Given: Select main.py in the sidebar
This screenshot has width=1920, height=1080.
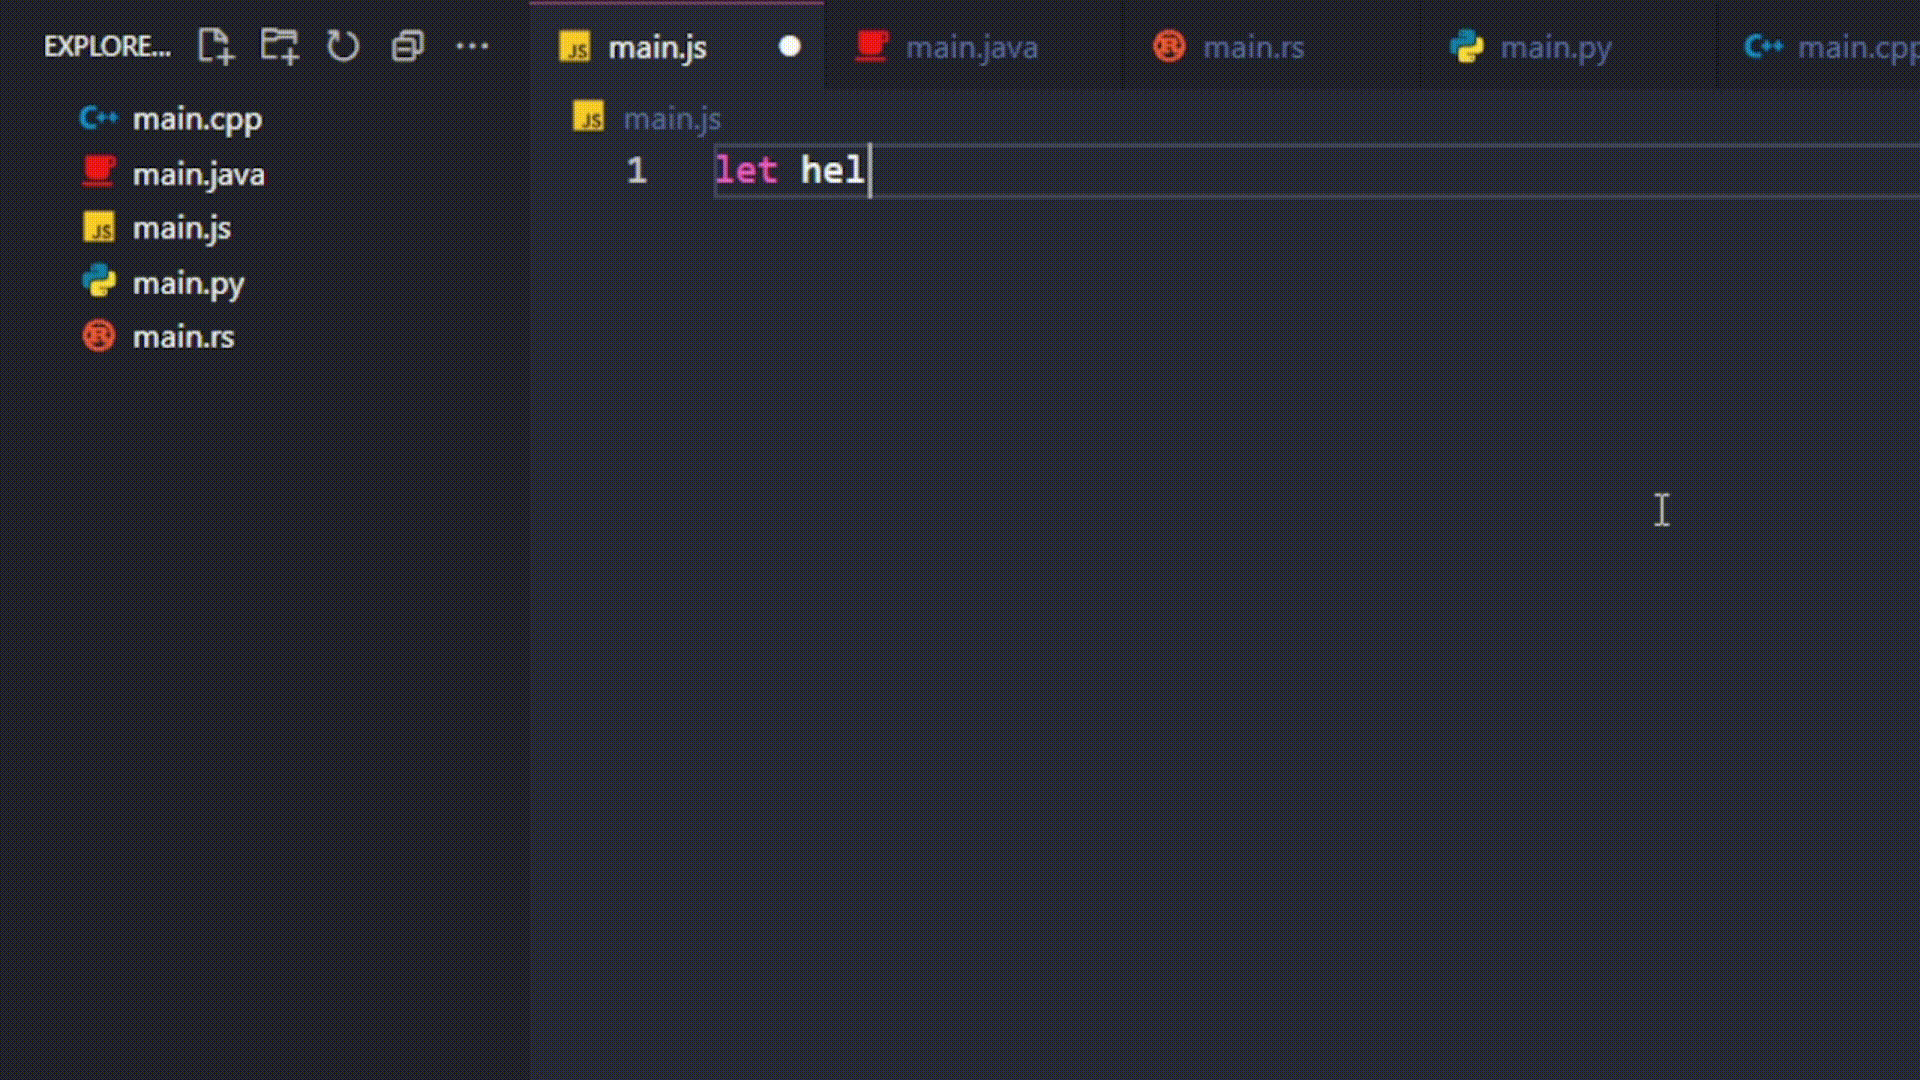Looking at the screenshot, I should click(189, 283).
